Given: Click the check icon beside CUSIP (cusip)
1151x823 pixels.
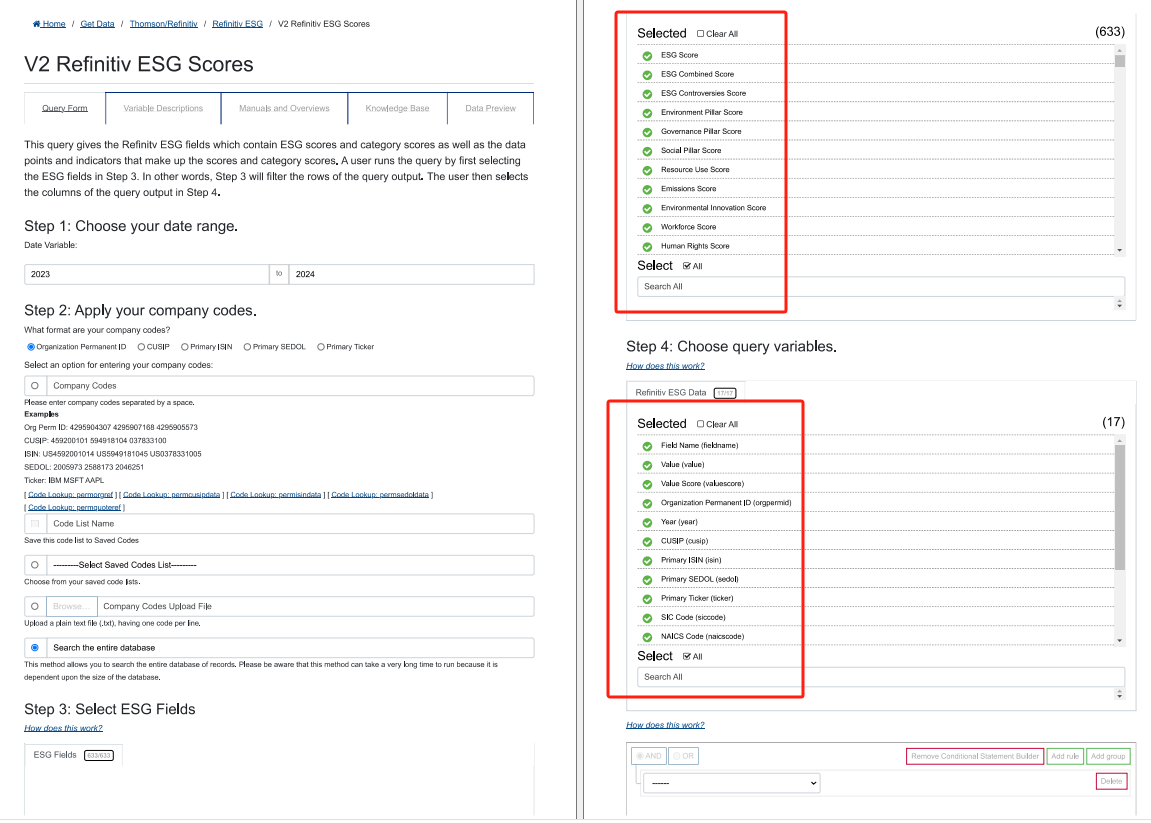Looking at the screenshot, I should 647,542.
